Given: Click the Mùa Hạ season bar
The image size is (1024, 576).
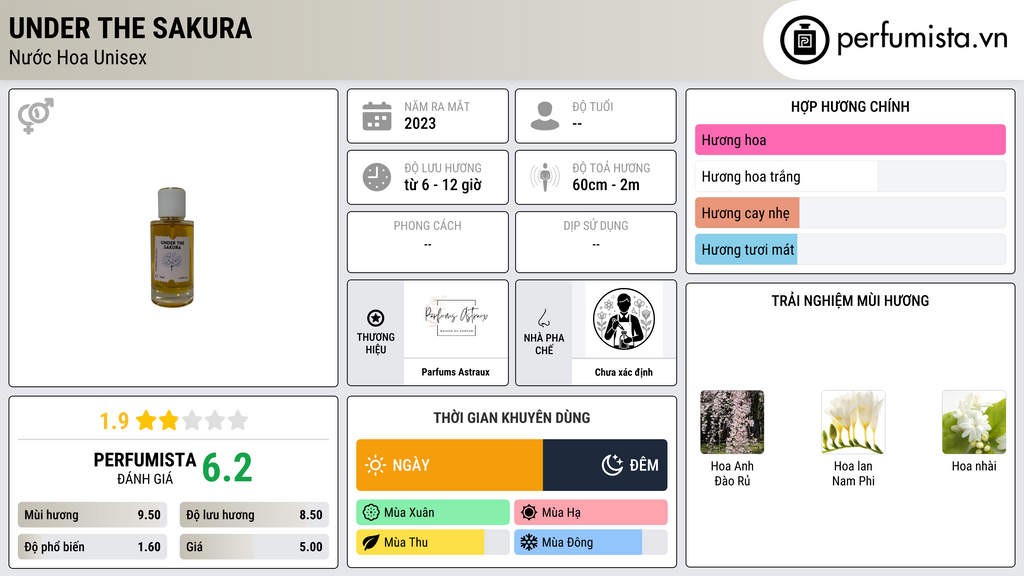Looking at the screenshot, I should 591,513.
